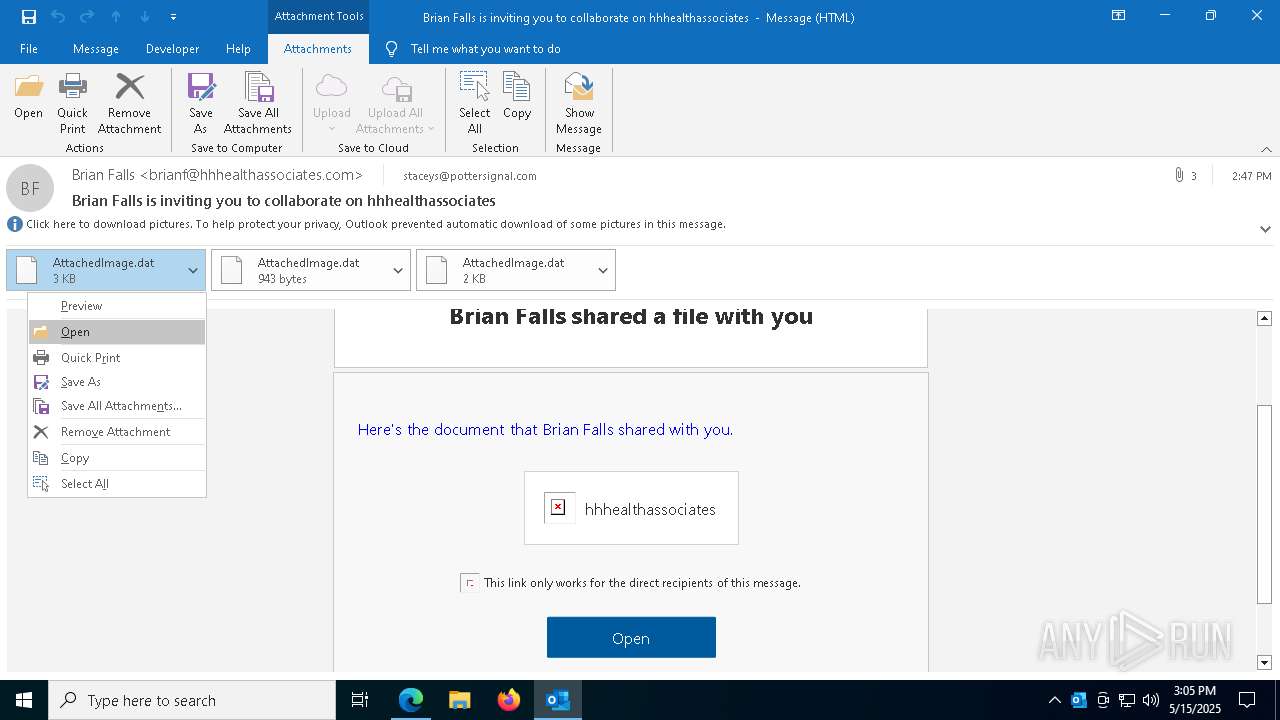This screenshot has width=1280, height=720.
Task: Open the notification center
Action: point(1247,700)
